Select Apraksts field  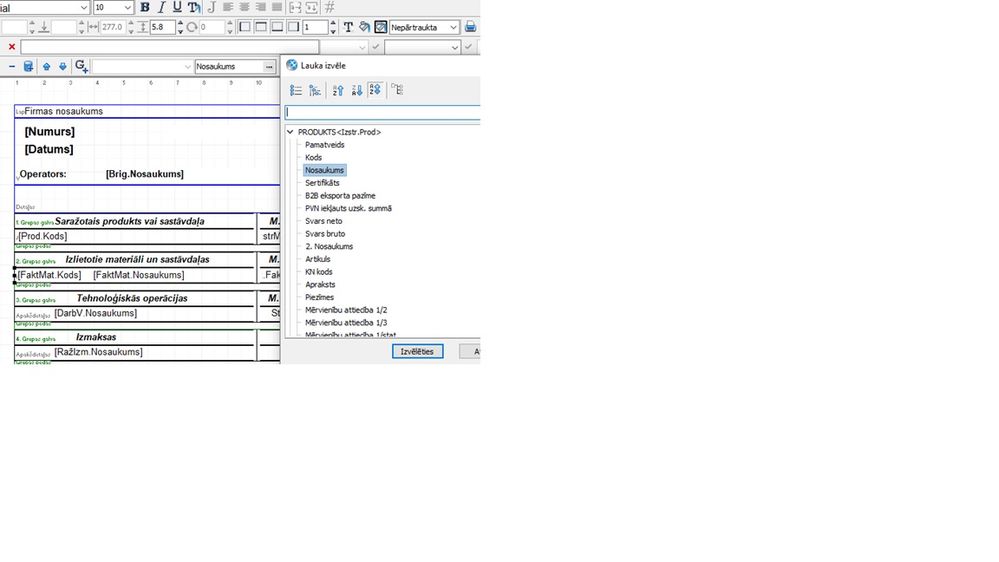pos(320,285)
